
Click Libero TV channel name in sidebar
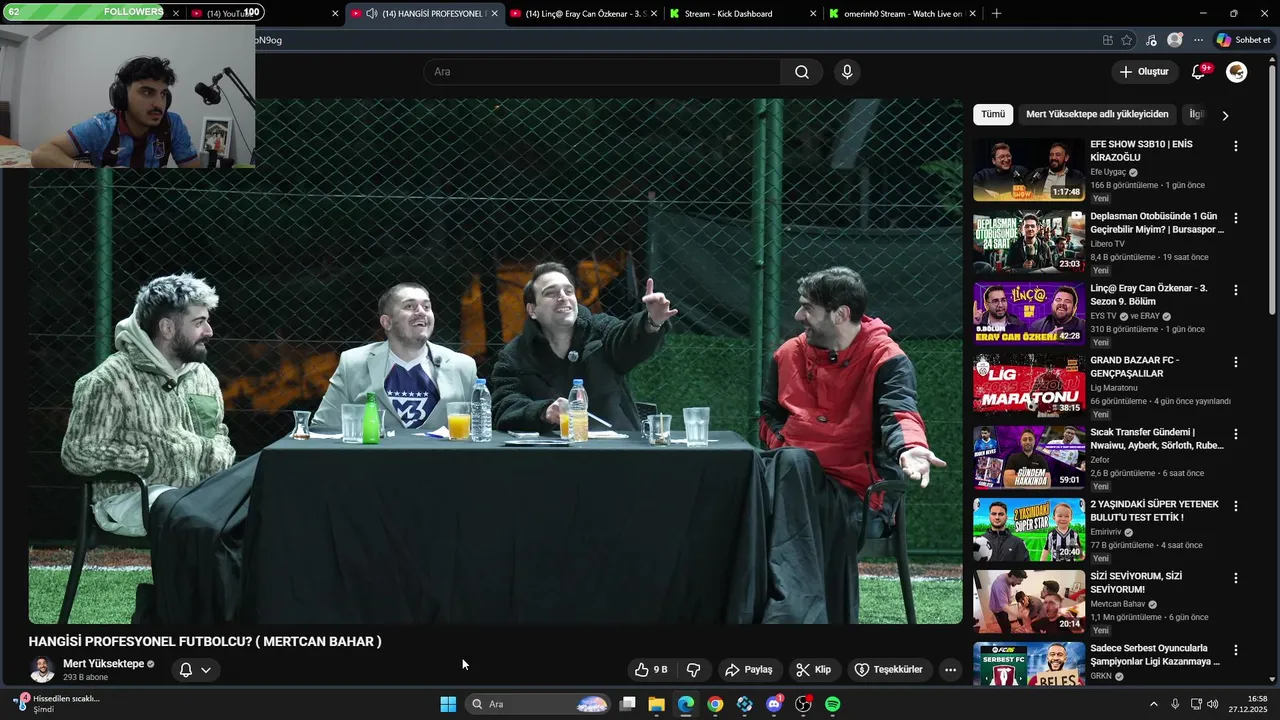point(1107,244)
